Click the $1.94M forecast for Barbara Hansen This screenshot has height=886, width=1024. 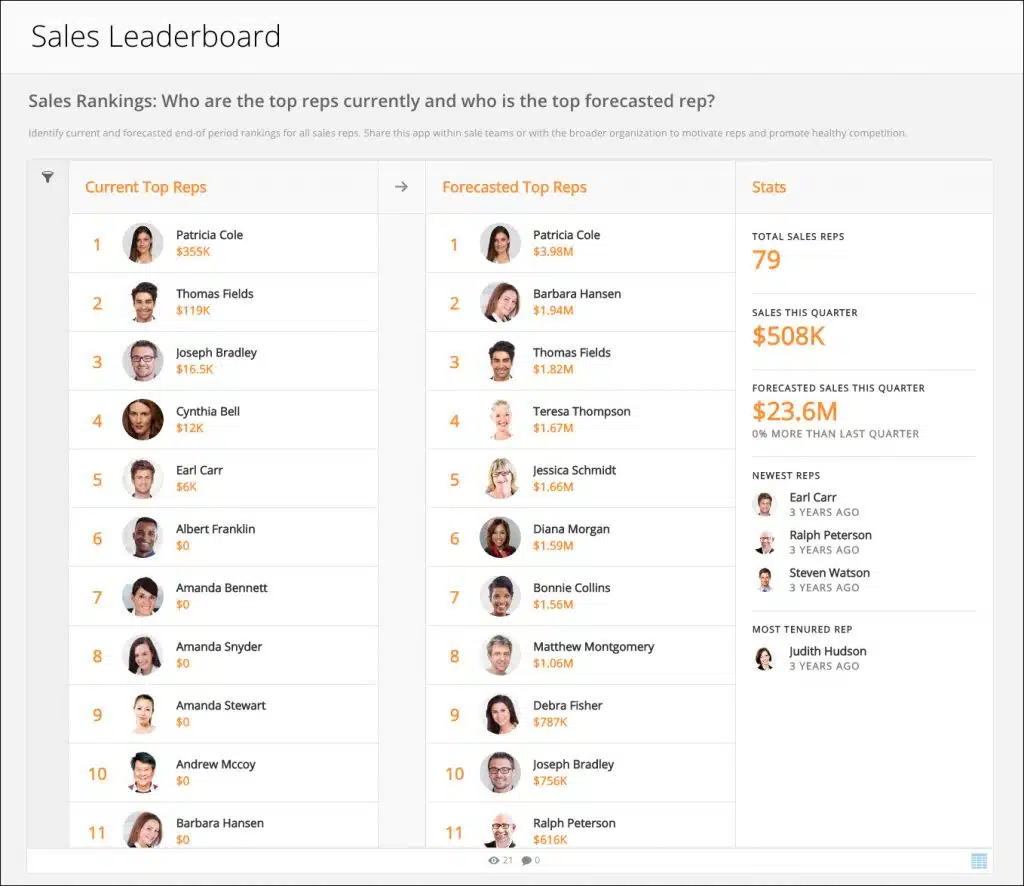tap(553, 310)
